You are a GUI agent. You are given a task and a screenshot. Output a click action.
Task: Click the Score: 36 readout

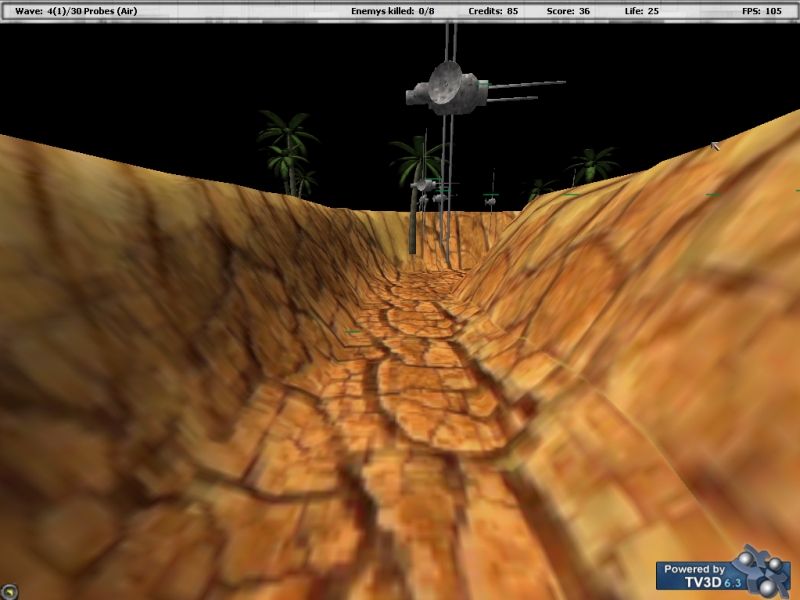pos(568,11)
